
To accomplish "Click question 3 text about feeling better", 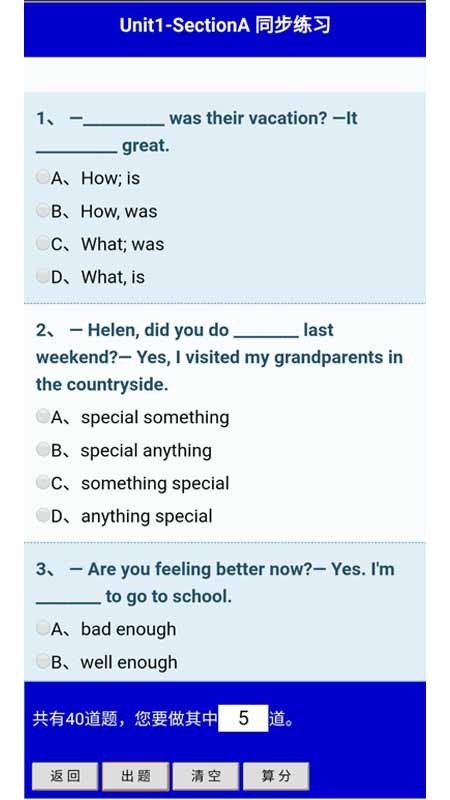I will [215, 583].
